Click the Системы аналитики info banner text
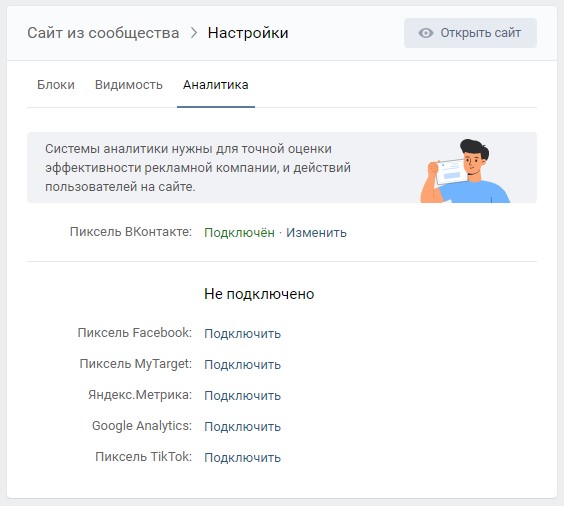564x506 pixels. click(x=198, y=168)
